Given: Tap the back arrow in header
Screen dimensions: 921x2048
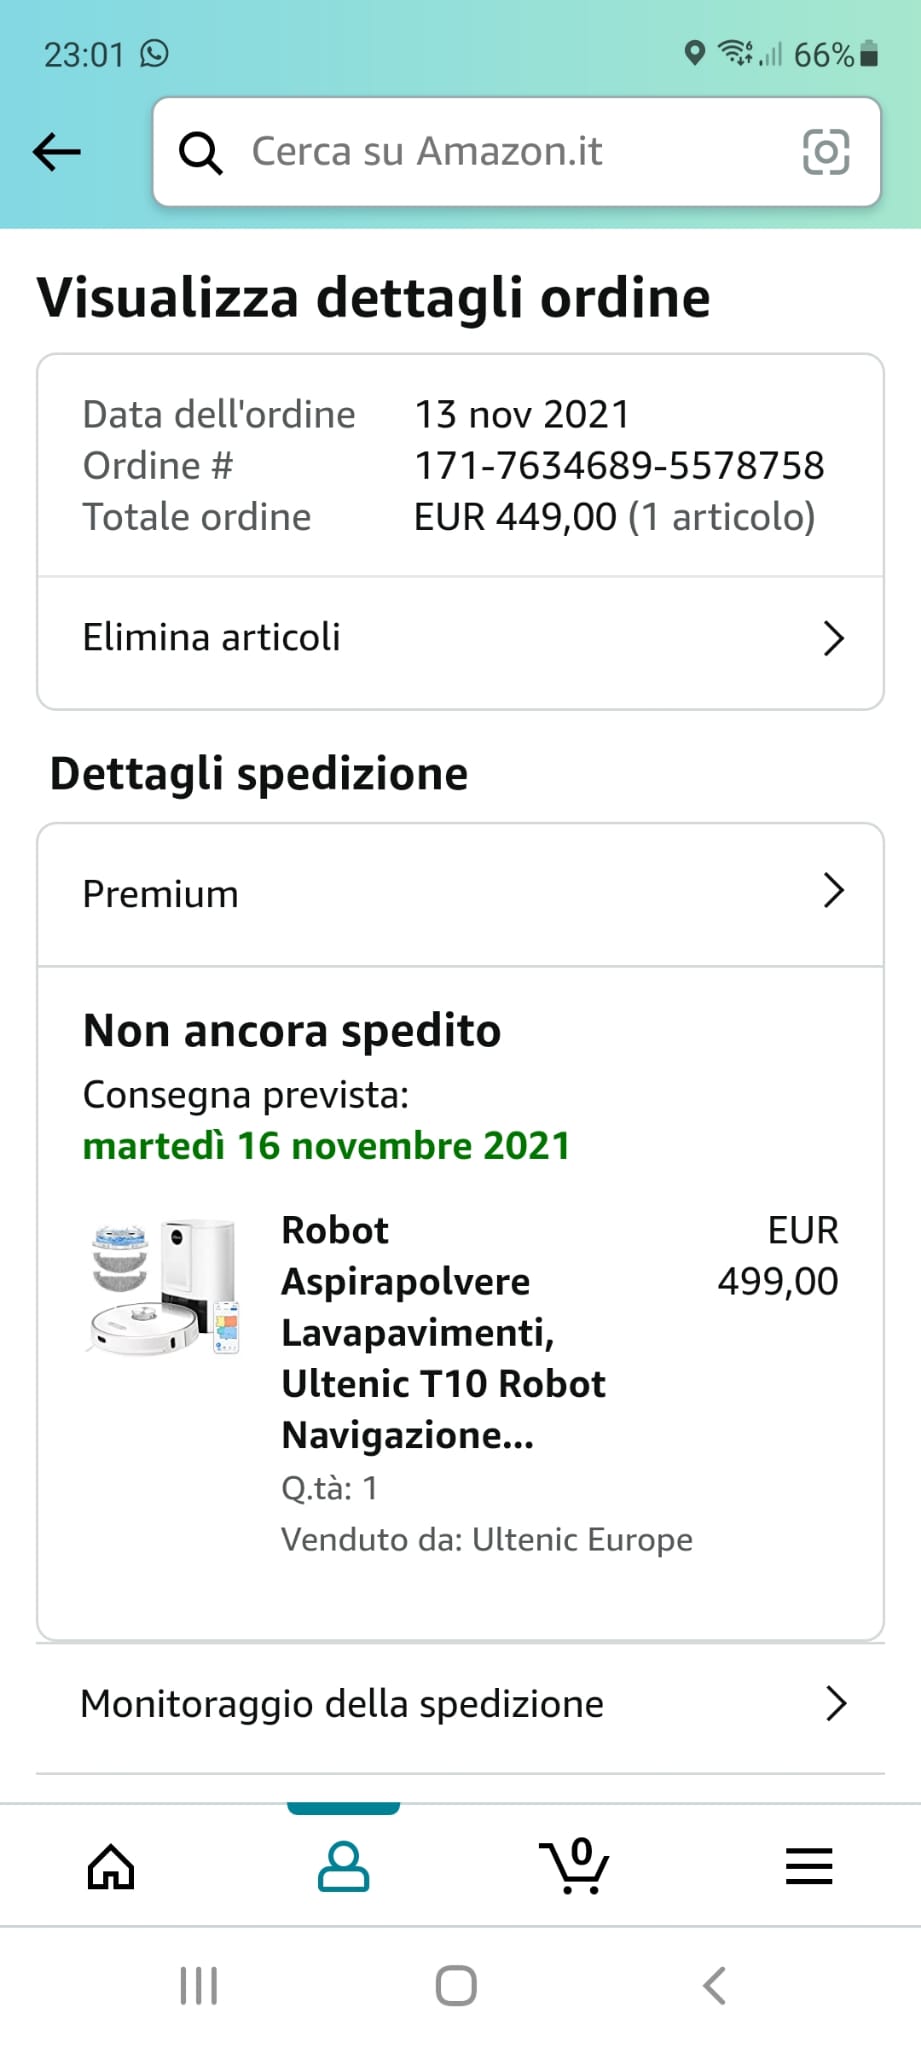Looking at the screenshot, I should [57, 152].
